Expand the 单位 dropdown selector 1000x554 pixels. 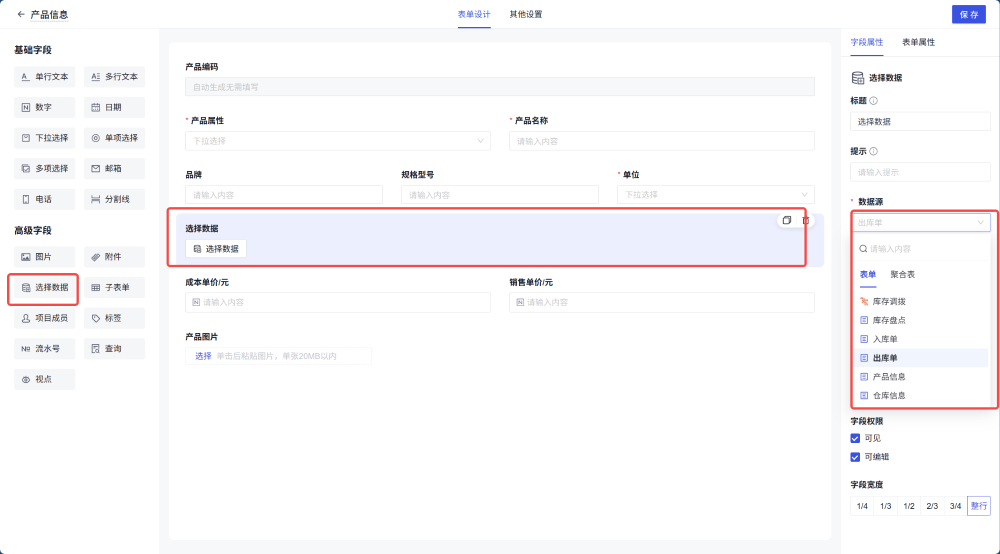[715, 195]
